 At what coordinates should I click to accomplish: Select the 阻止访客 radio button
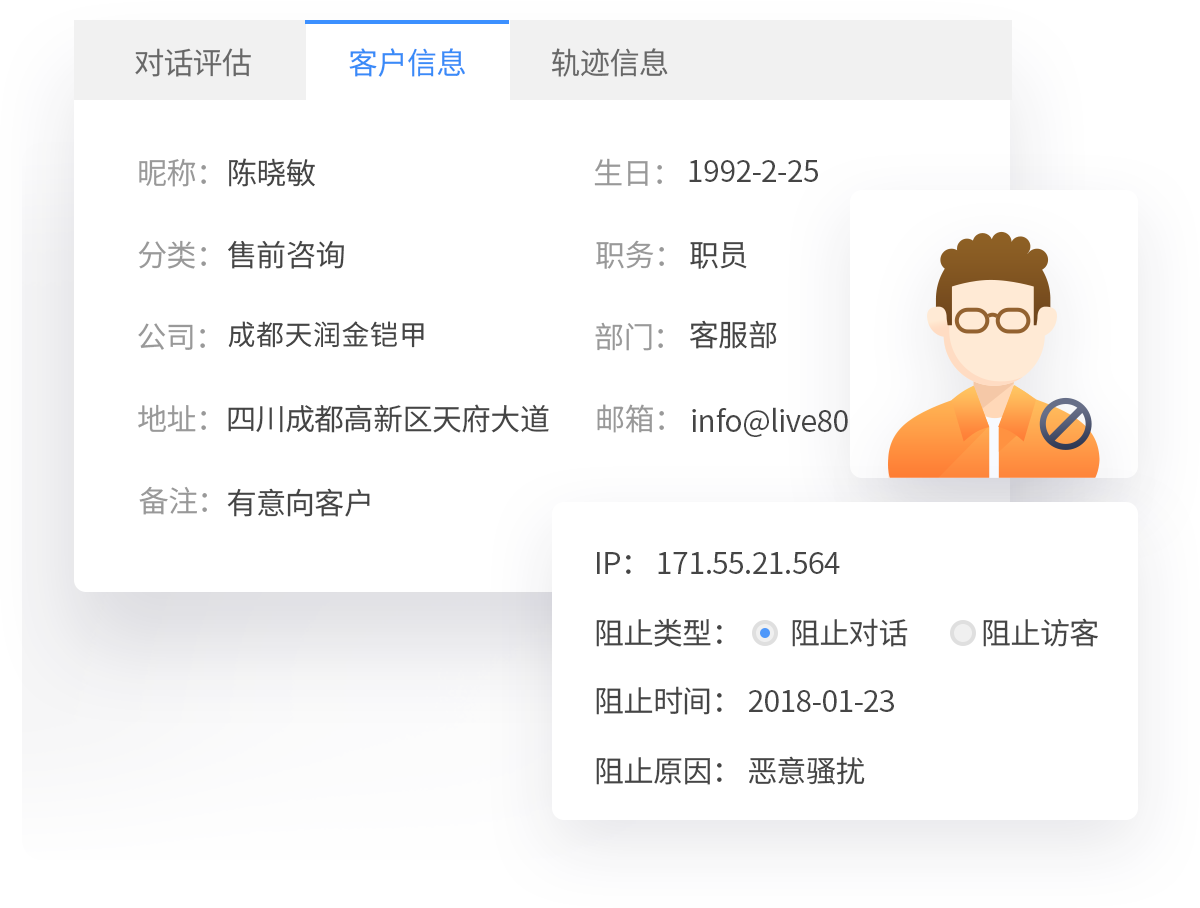(962, 633)
